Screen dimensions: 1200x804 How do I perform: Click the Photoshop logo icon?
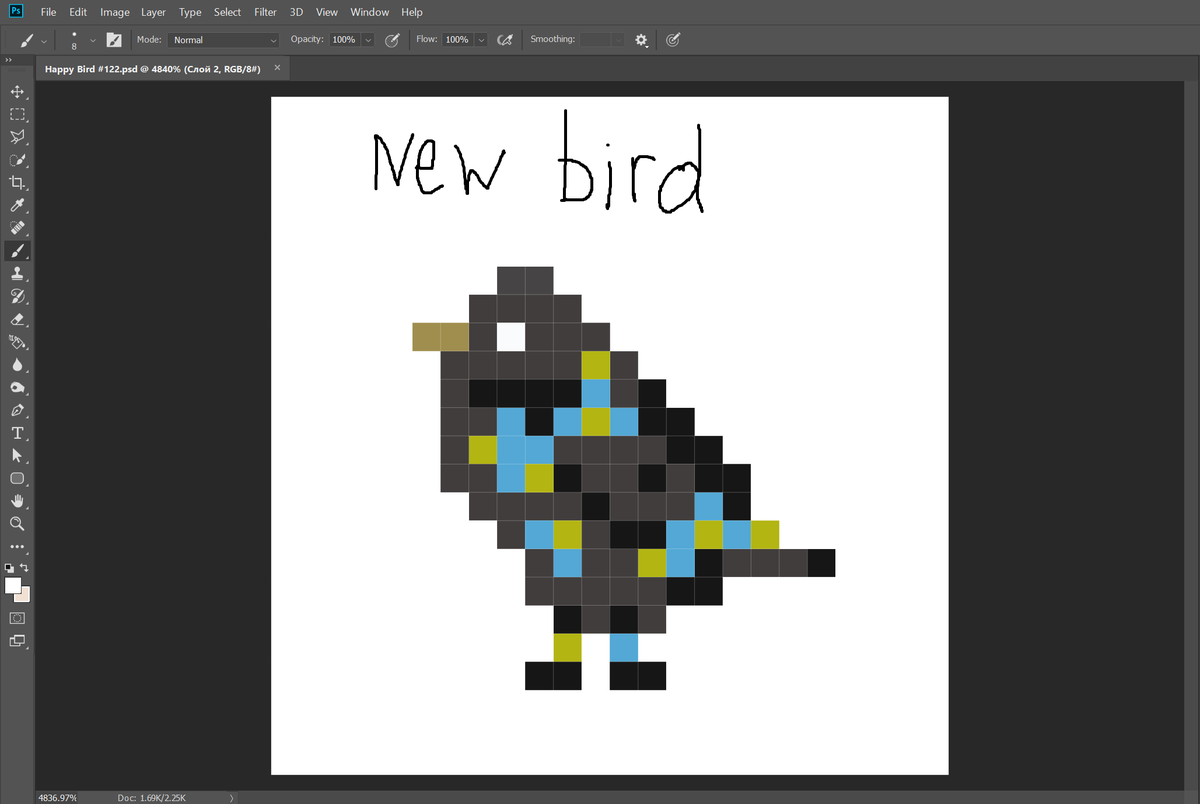[x=16, y=12]
